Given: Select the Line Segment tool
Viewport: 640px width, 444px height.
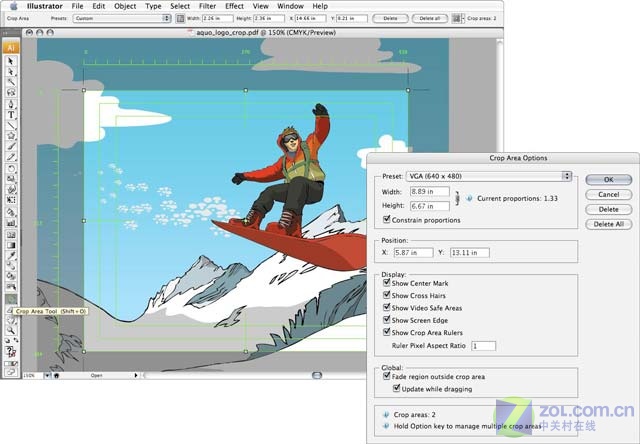Looking at the screenshot, I should 11,125.
